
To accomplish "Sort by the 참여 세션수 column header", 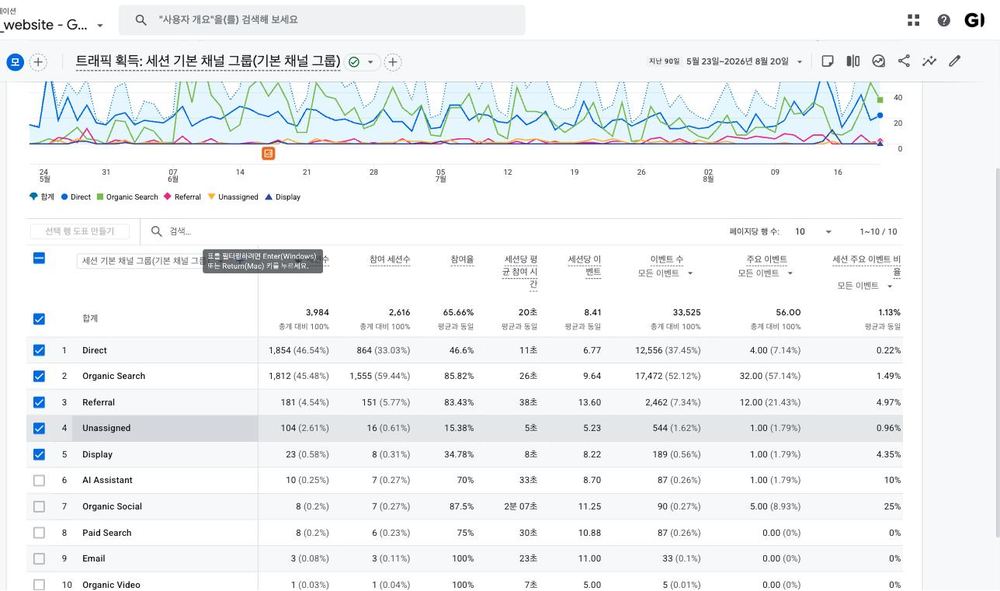I will [x=390, y=259].
